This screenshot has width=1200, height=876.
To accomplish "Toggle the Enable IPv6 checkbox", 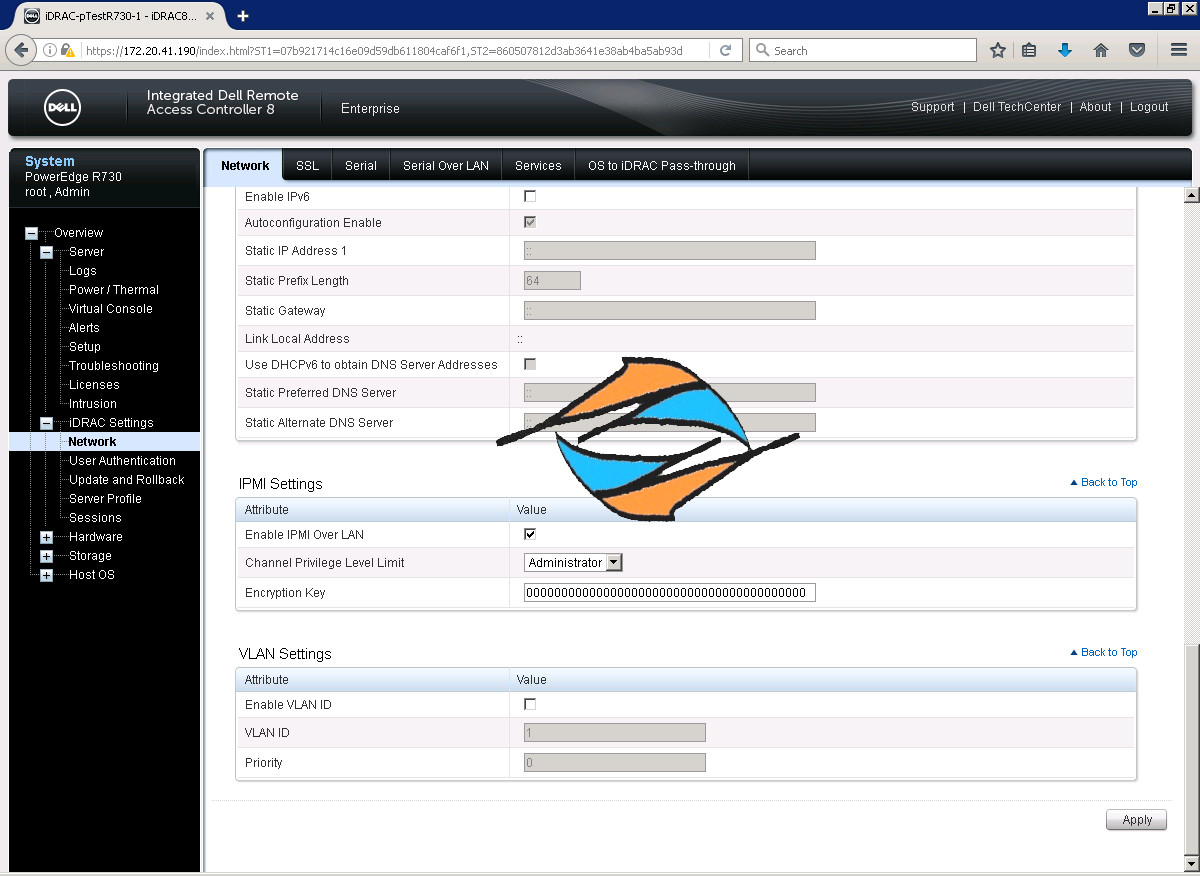I will (530, 196).
